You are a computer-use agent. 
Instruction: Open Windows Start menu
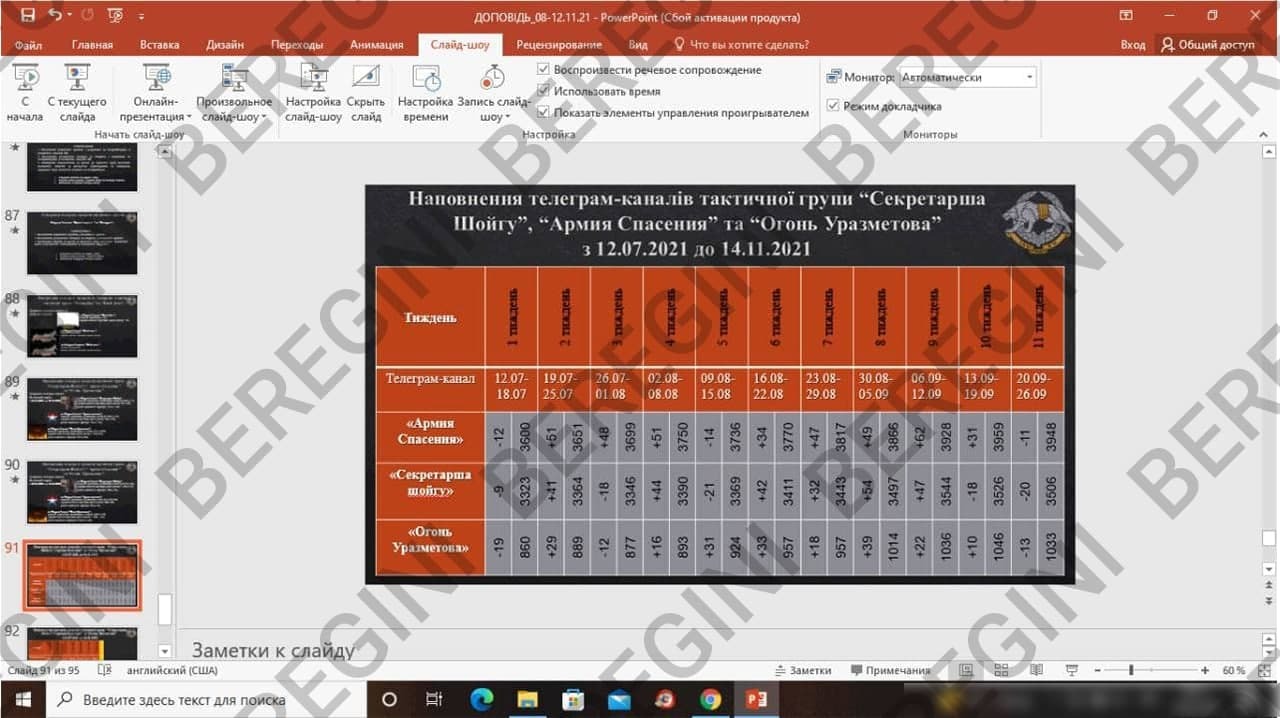click(x=23, y=699)
